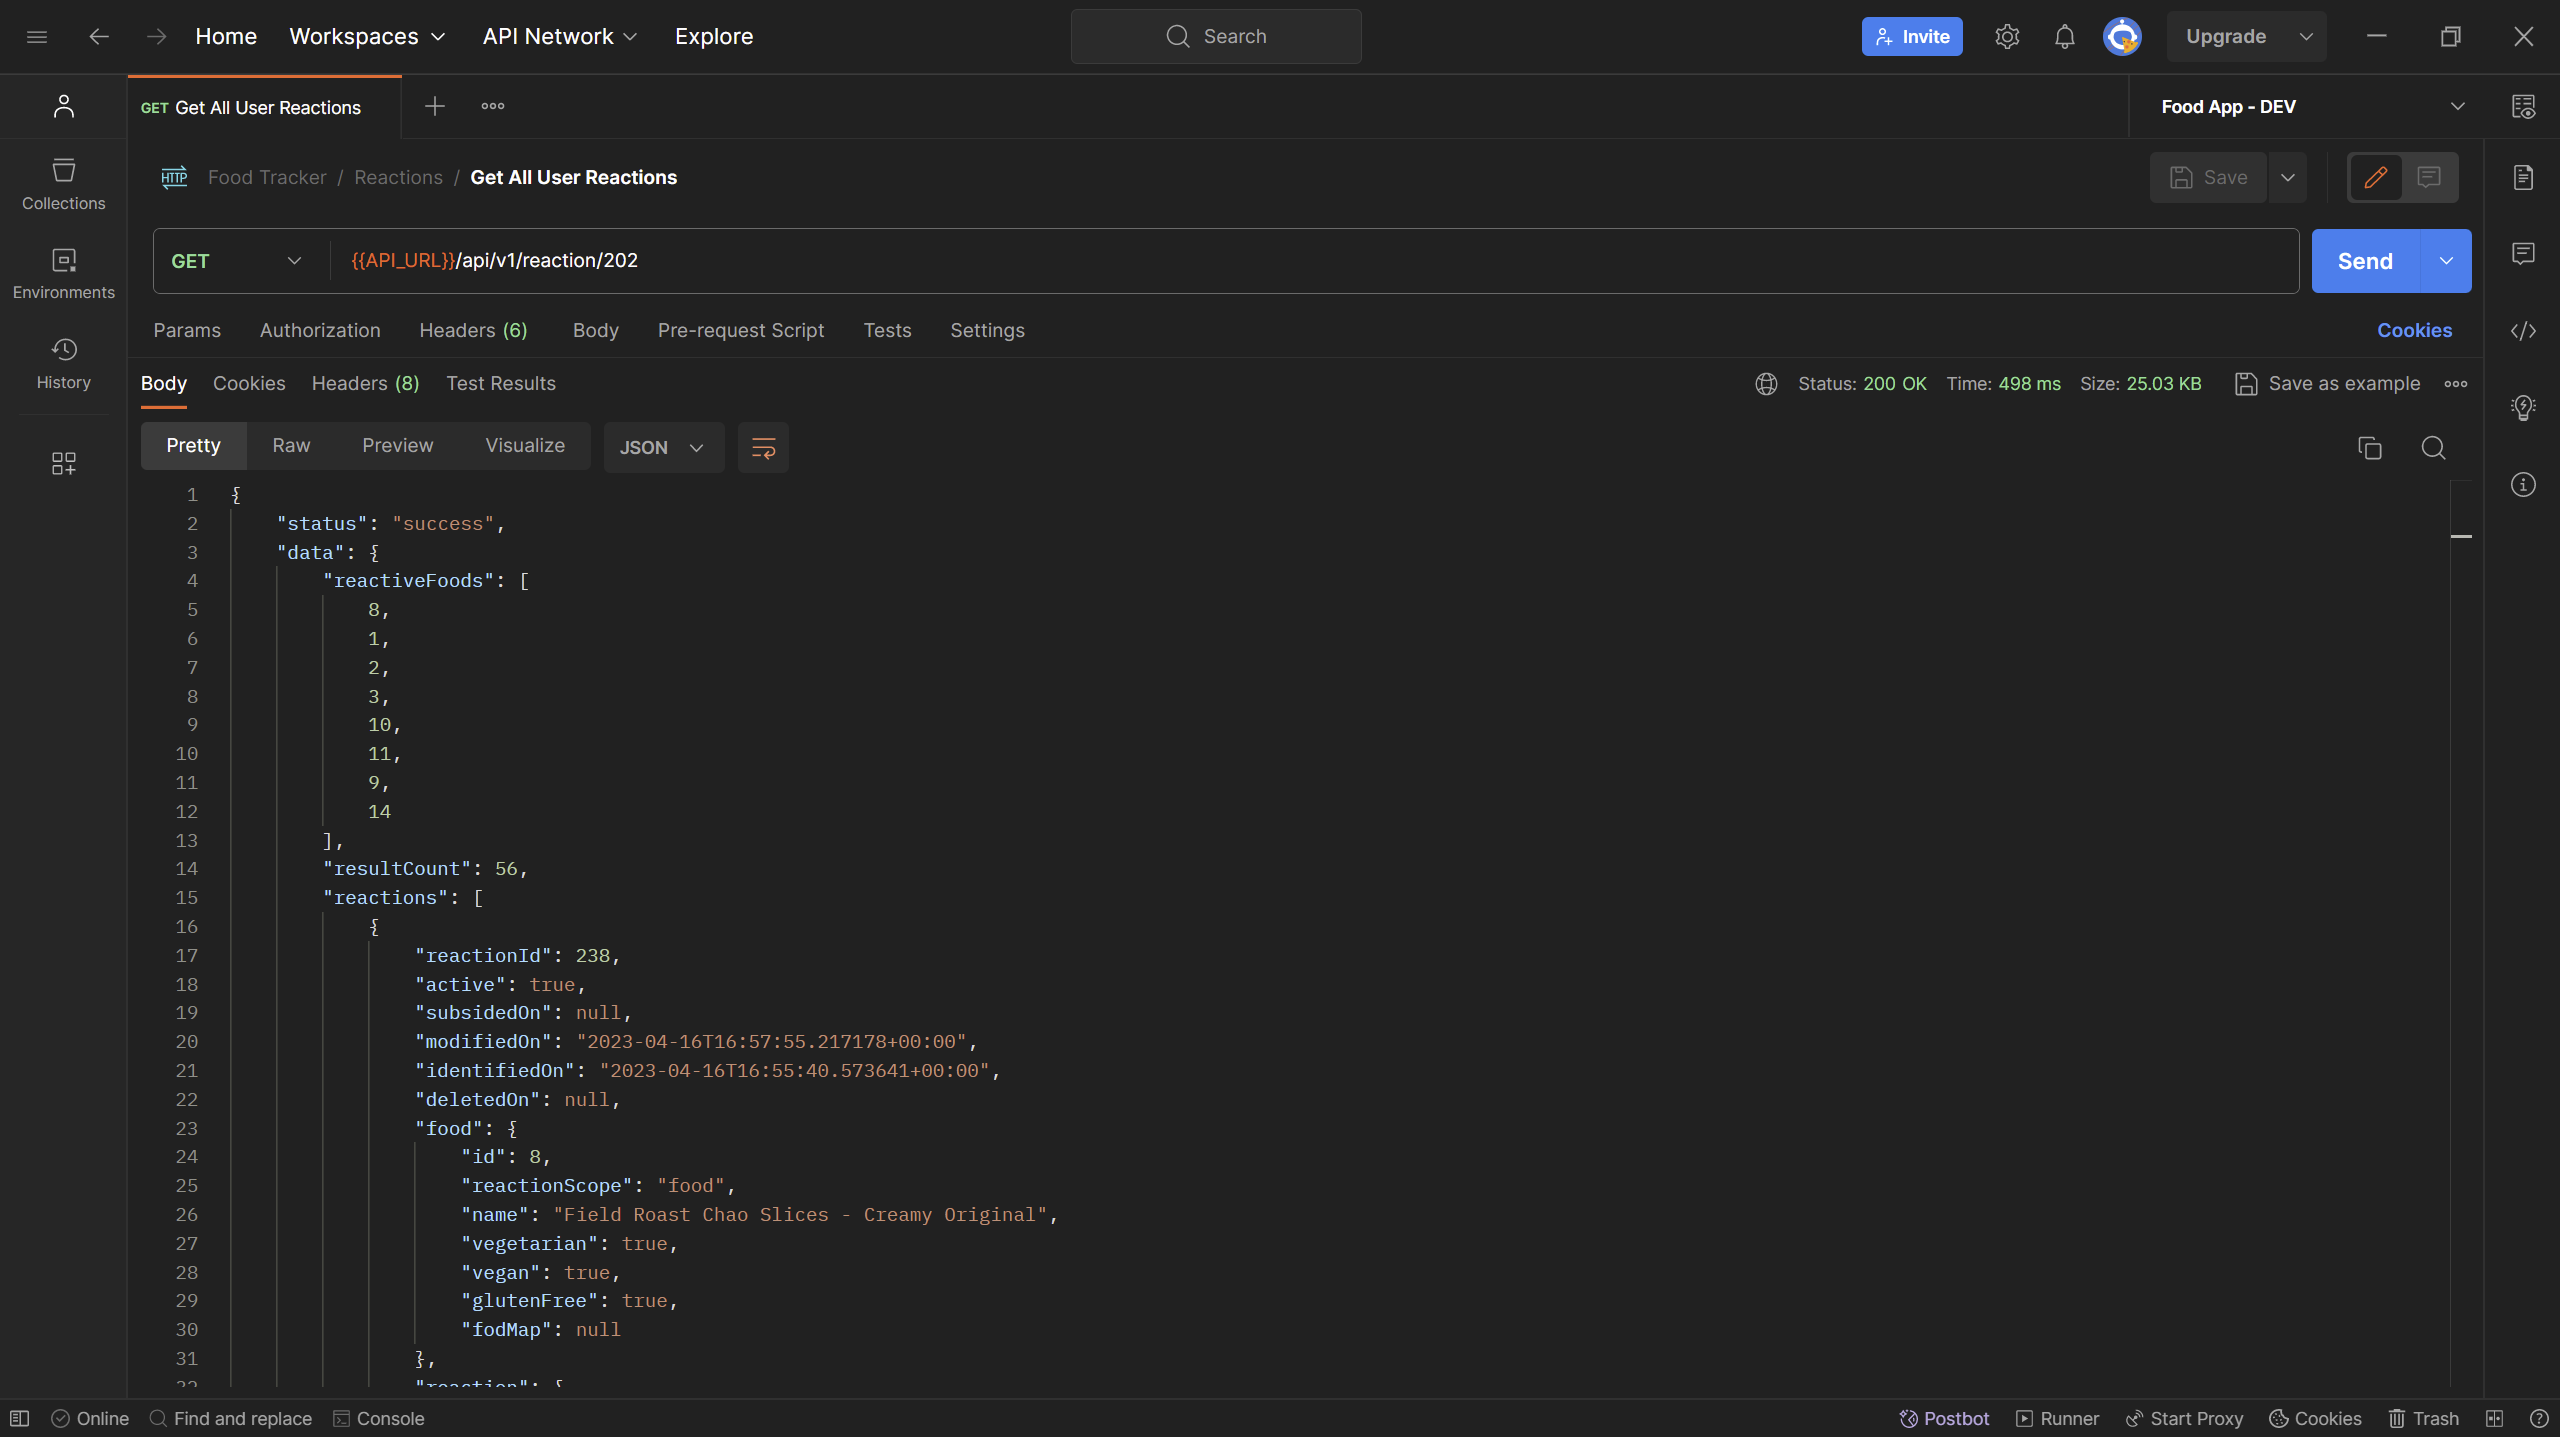Open notifications bell icon
The width and height of the screenshot is (2560, 1440).
point(2064,37)
